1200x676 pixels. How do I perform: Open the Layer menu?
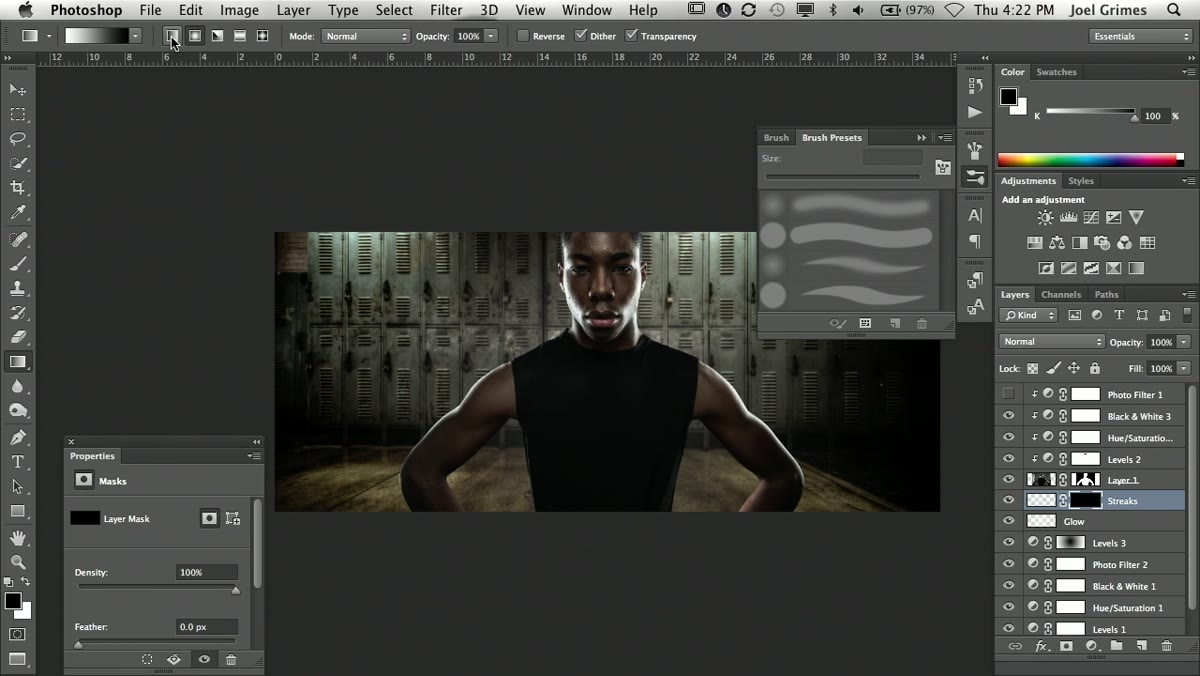coord(293,10)
